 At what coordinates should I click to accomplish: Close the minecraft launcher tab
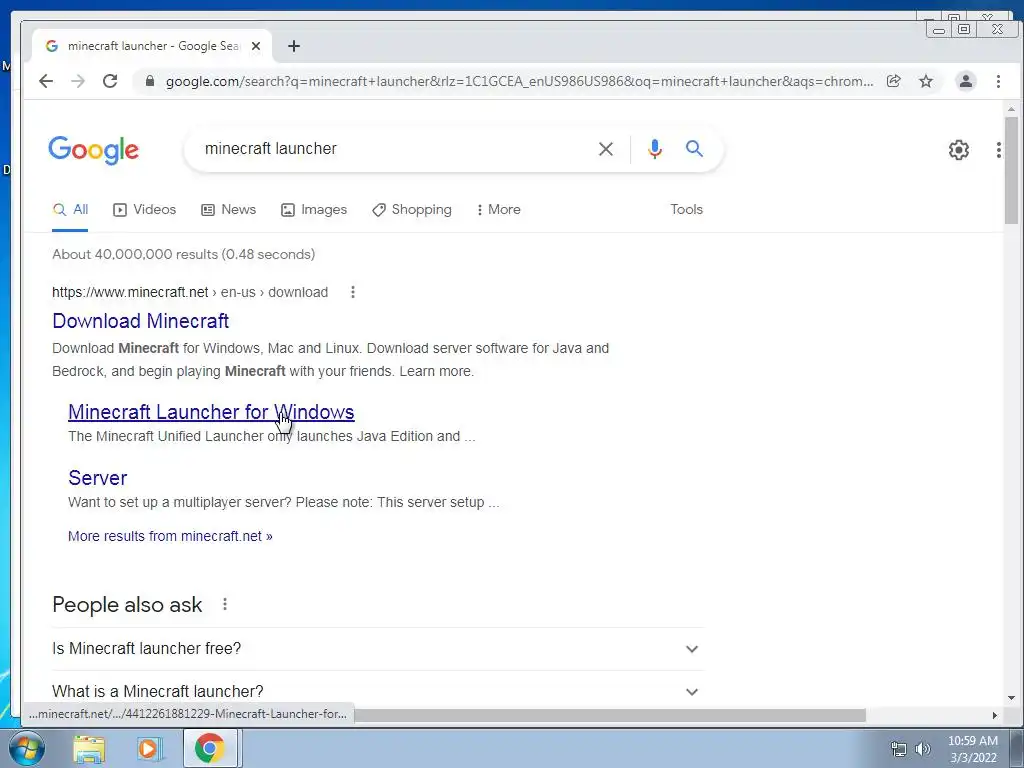pos(256,46)
